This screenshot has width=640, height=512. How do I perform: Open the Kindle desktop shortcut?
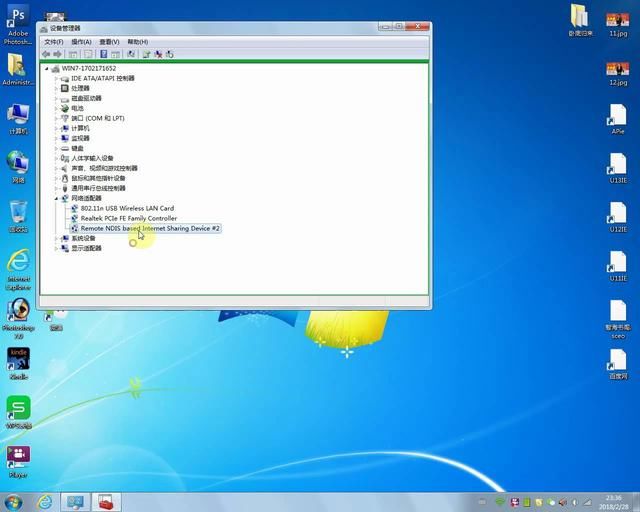18,362
